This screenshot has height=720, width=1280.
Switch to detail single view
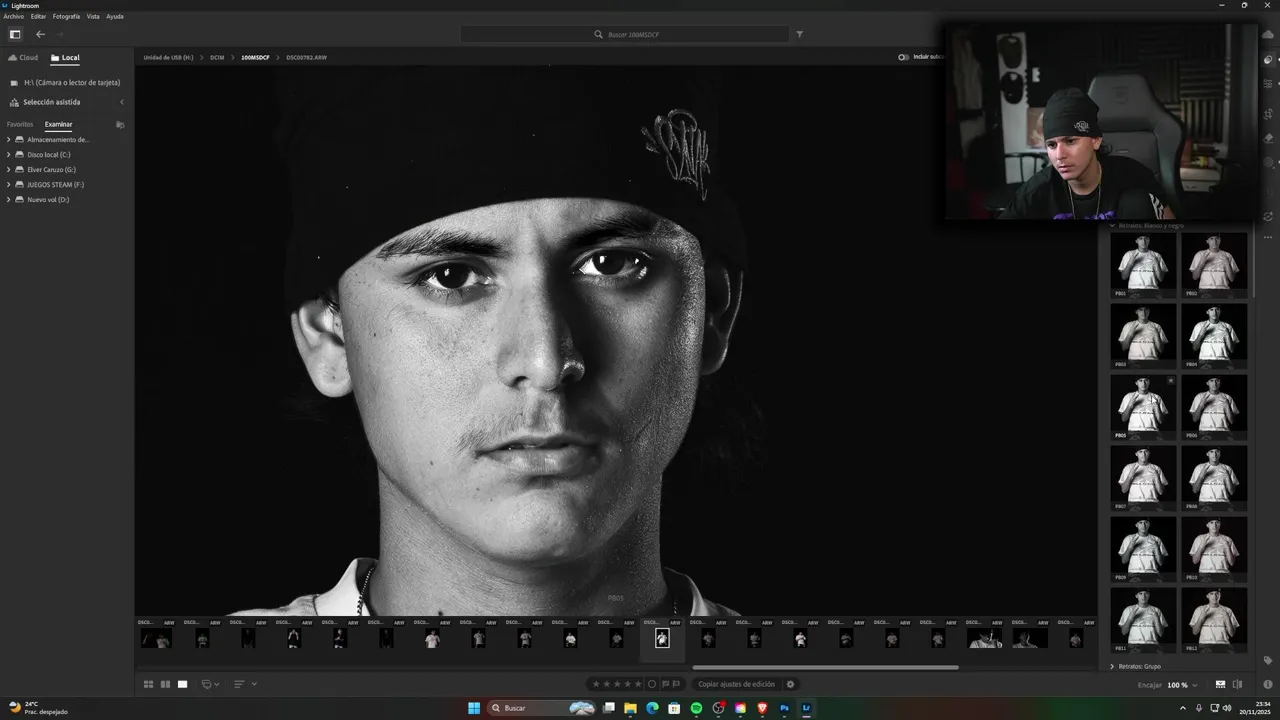tap(182, 684)
